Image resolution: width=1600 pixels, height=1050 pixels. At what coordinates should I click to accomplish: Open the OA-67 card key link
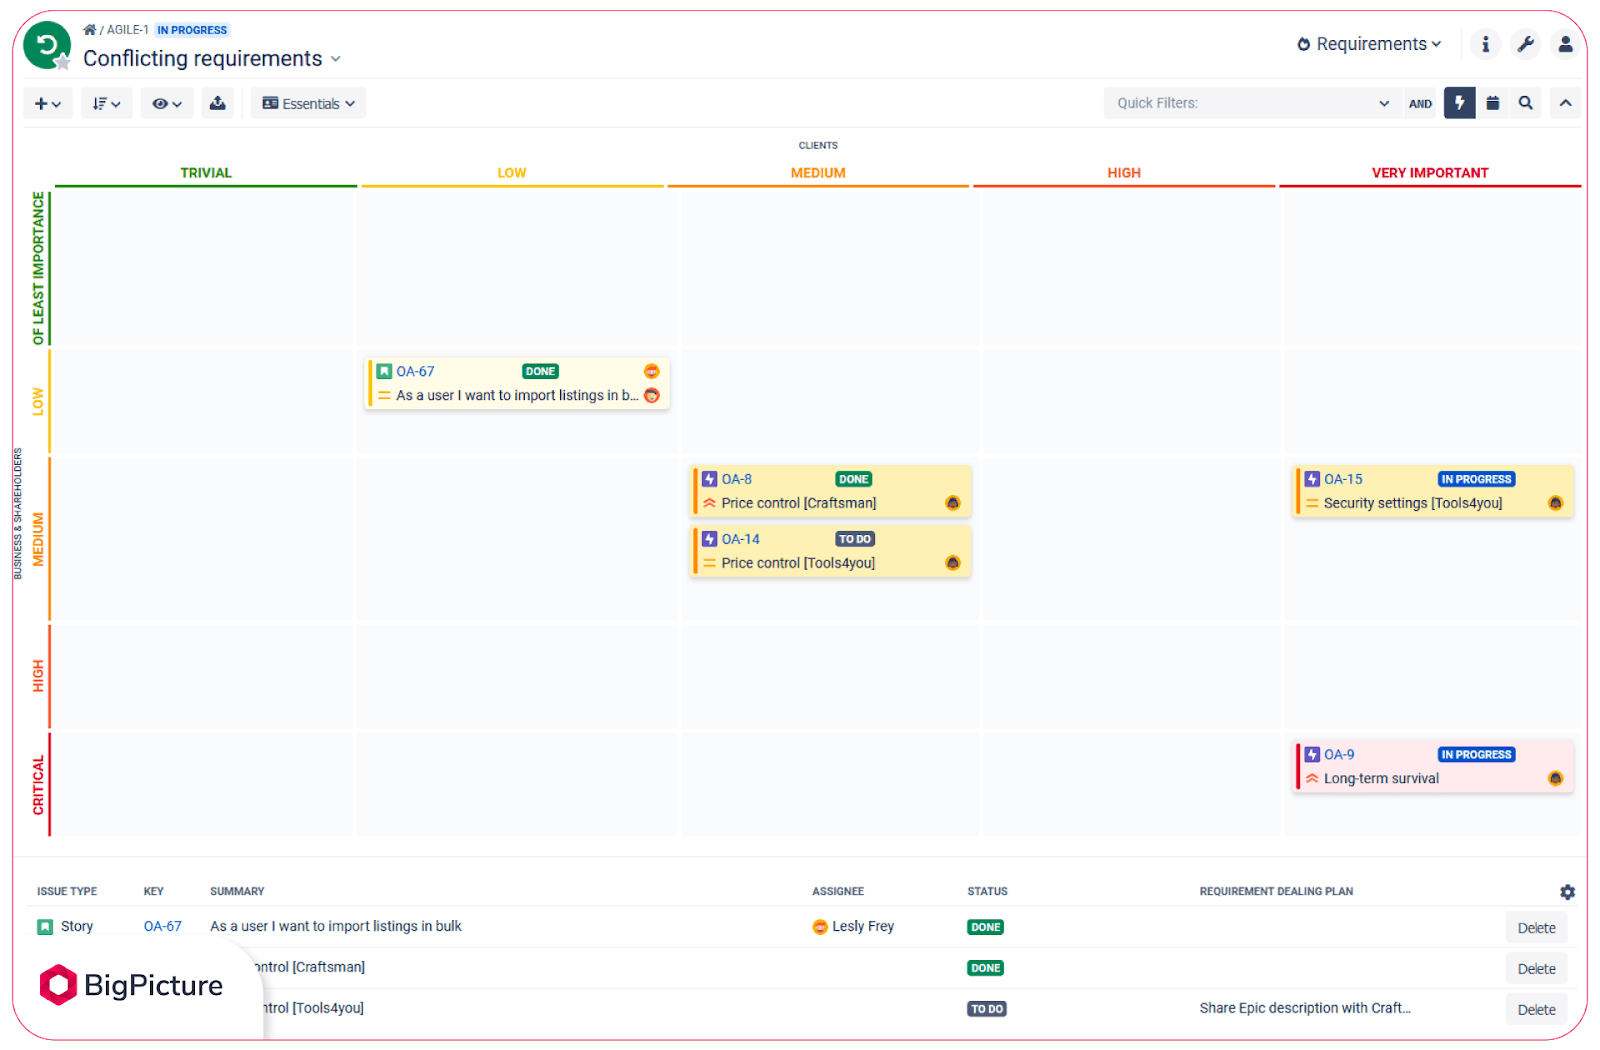point(415,371)
